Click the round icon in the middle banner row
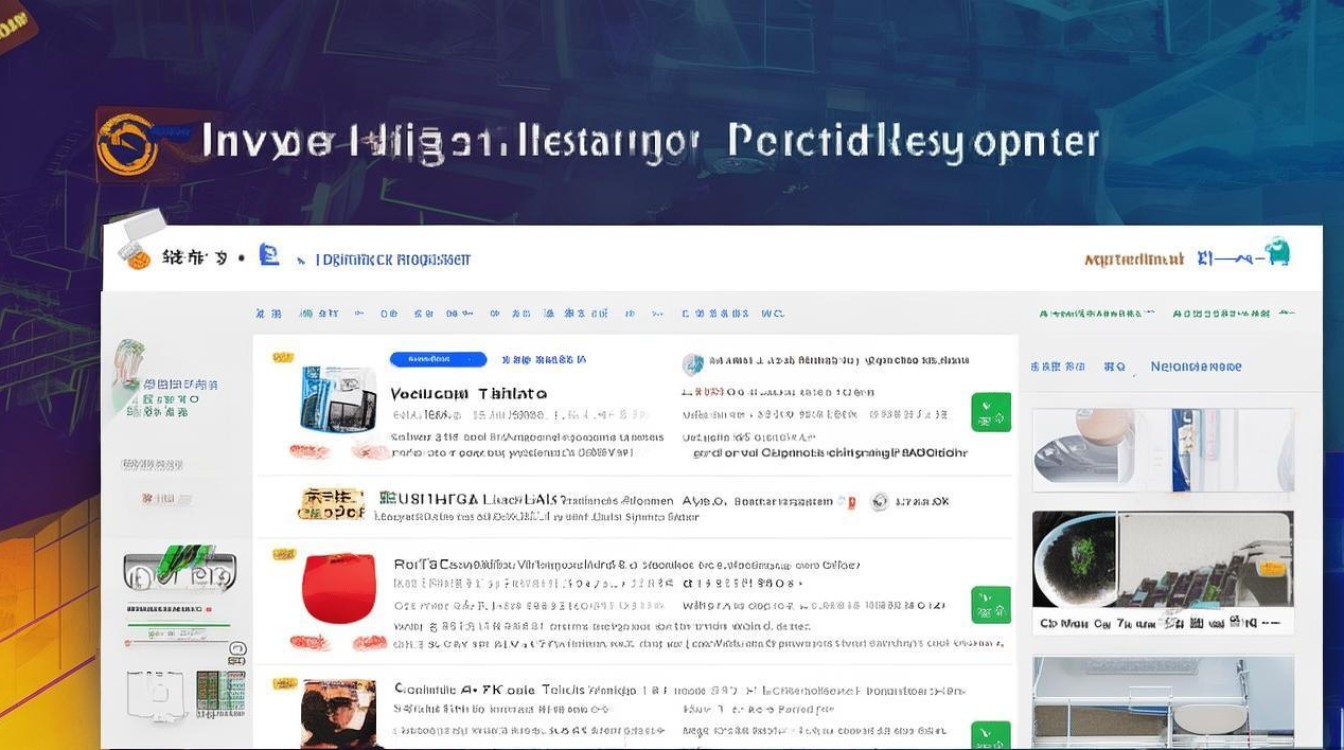 tap(880, 502)
